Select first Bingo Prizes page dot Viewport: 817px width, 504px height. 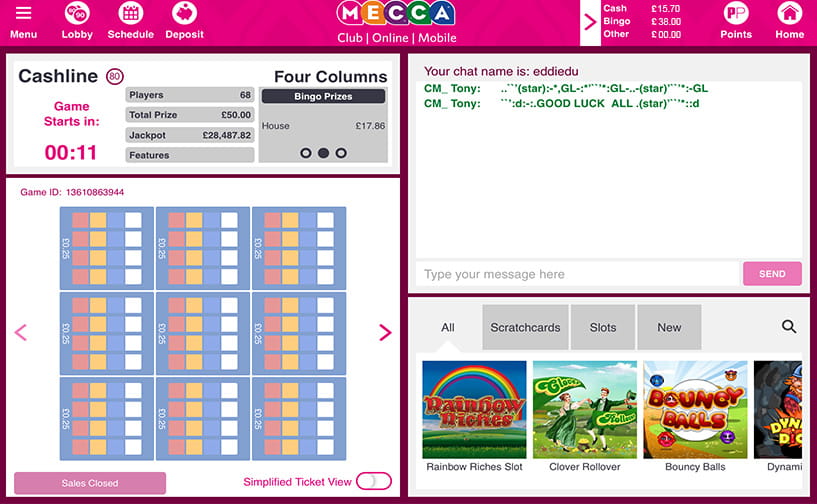[x=306, y=153]
